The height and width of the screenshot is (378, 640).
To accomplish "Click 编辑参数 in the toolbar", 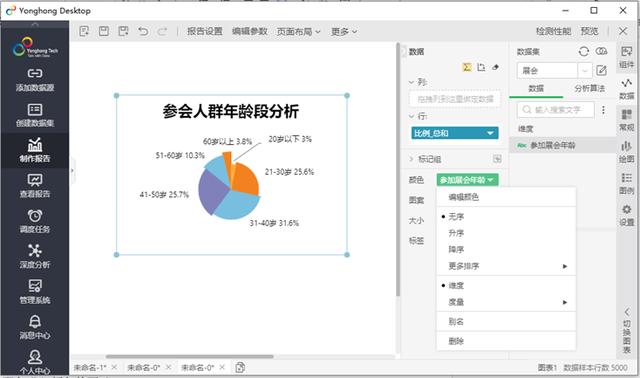I will coord(249,31).
